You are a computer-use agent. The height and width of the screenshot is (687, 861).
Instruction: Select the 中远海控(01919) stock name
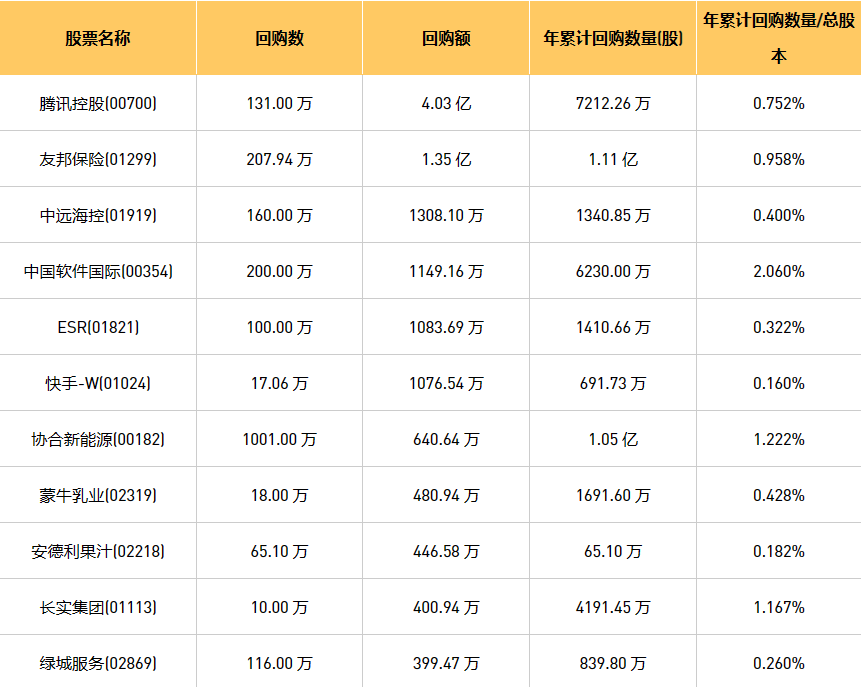click(x=98, y=215)
